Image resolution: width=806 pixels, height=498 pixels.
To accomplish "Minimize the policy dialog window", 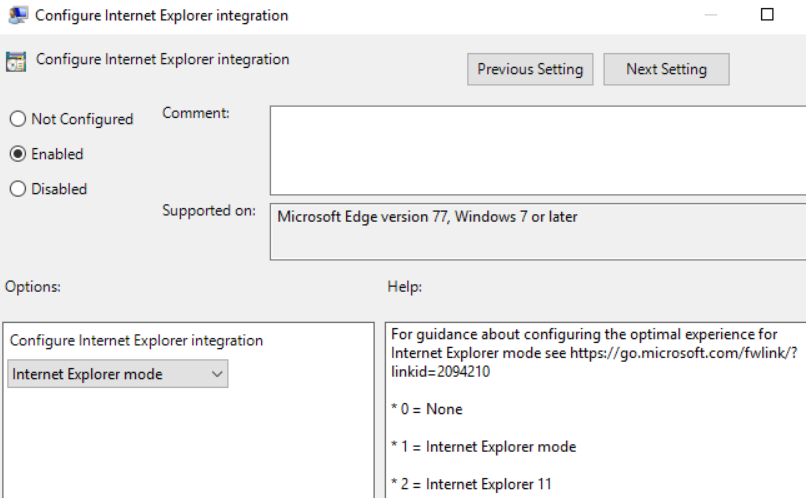I will 710,15.
